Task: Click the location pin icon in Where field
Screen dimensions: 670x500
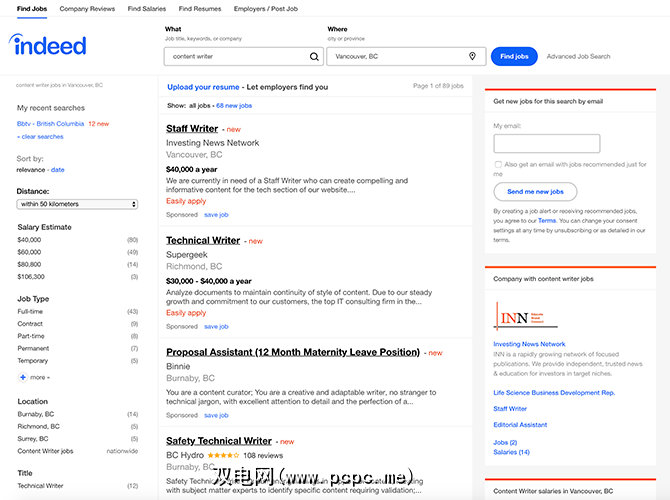Action: coord(472,56)
